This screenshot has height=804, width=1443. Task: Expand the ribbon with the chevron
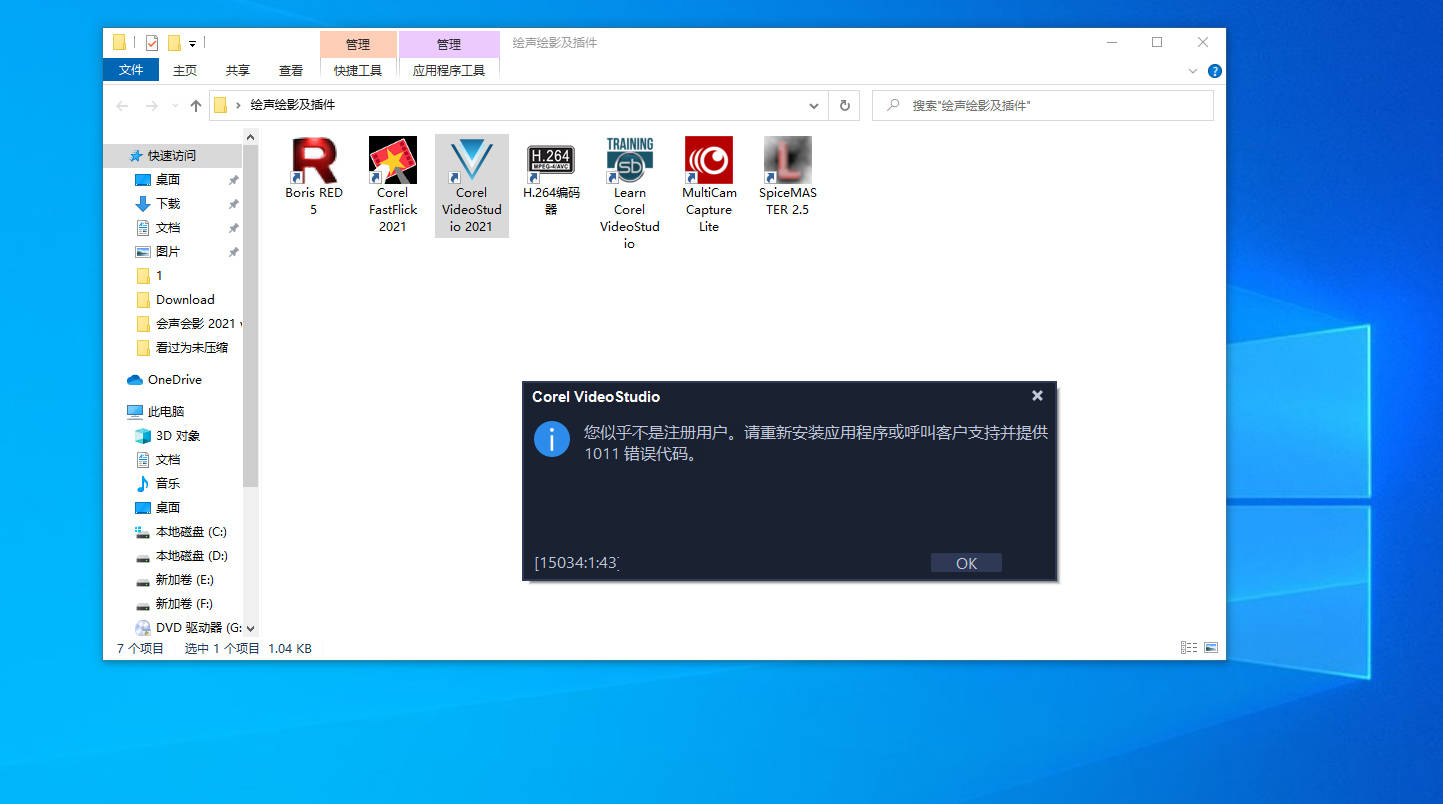point(1193,71)
